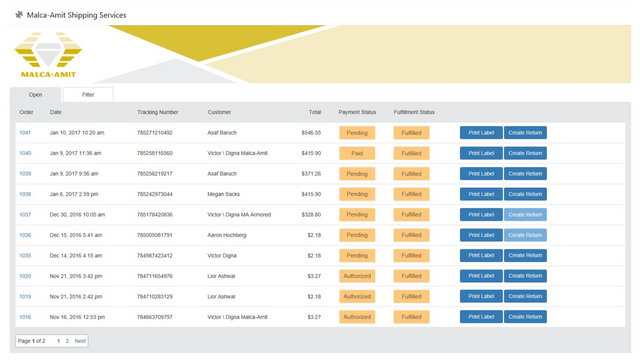Open order 1037 link
Image resolution: width=640 pixels, height=360 pixels.
[25, 214]
